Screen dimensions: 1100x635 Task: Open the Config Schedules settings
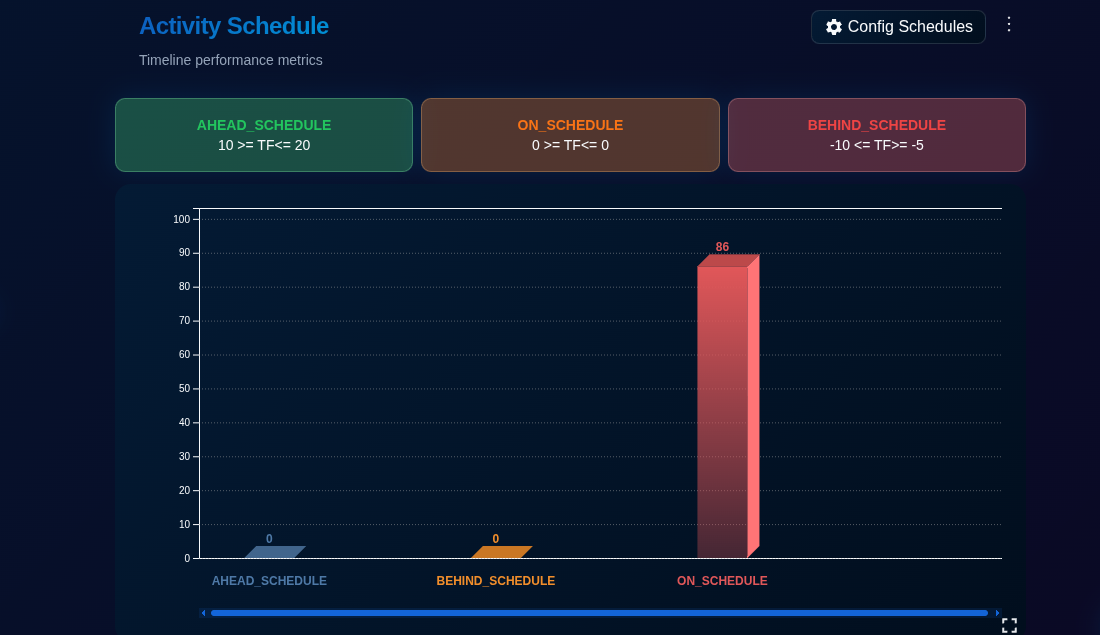pos(898,27)
